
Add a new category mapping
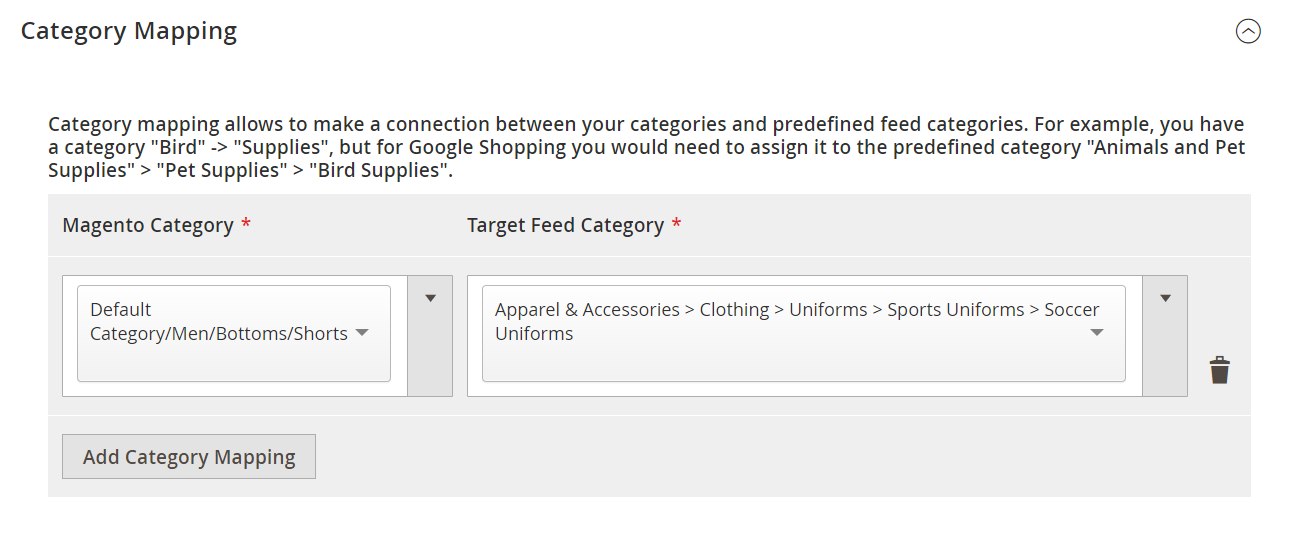click(189, 457)
